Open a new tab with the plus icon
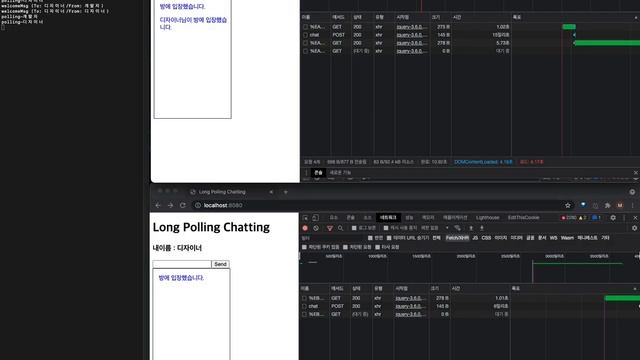 coord(286,192)
